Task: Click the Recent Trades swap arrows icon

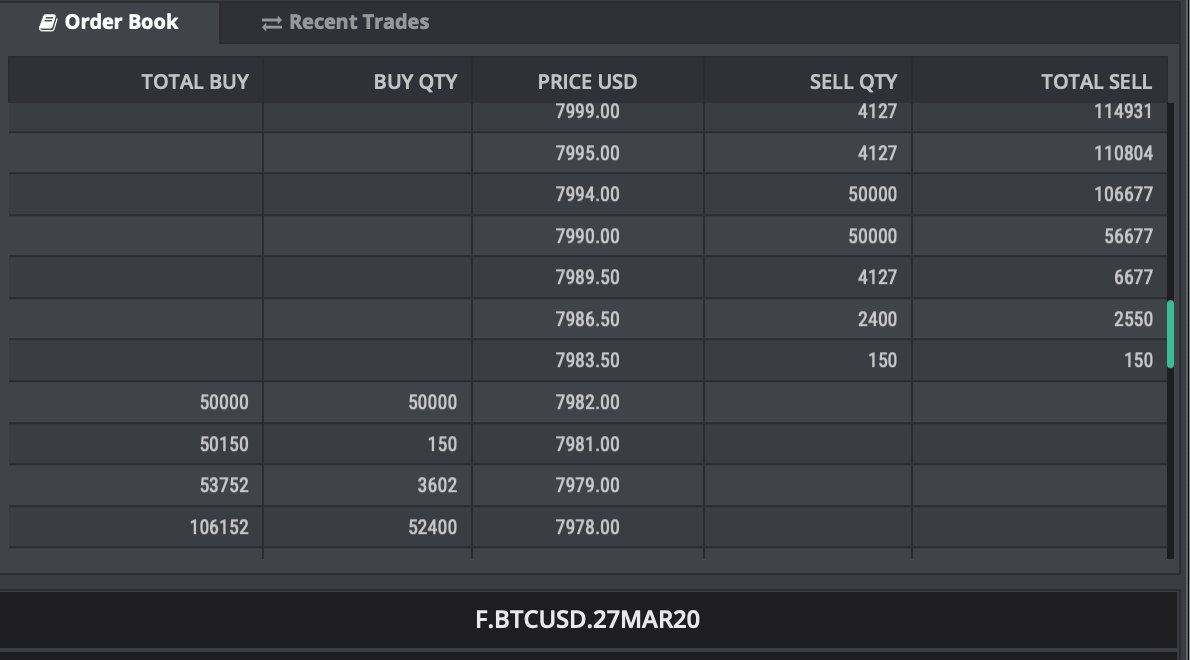Action: point(271,24)
